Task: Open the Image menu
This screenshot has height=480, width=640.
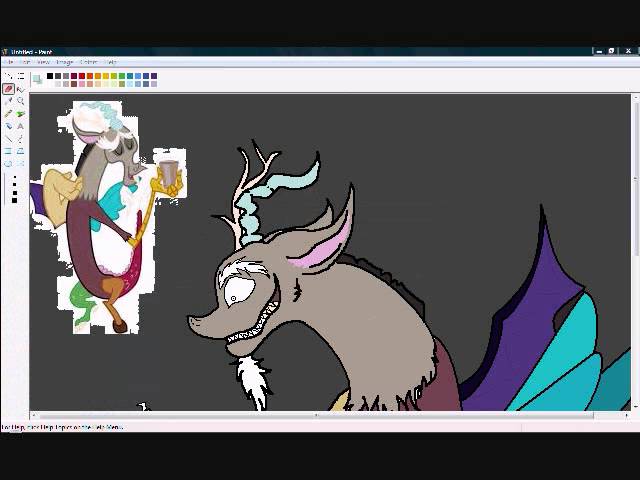Action: (x=64, y=62)
